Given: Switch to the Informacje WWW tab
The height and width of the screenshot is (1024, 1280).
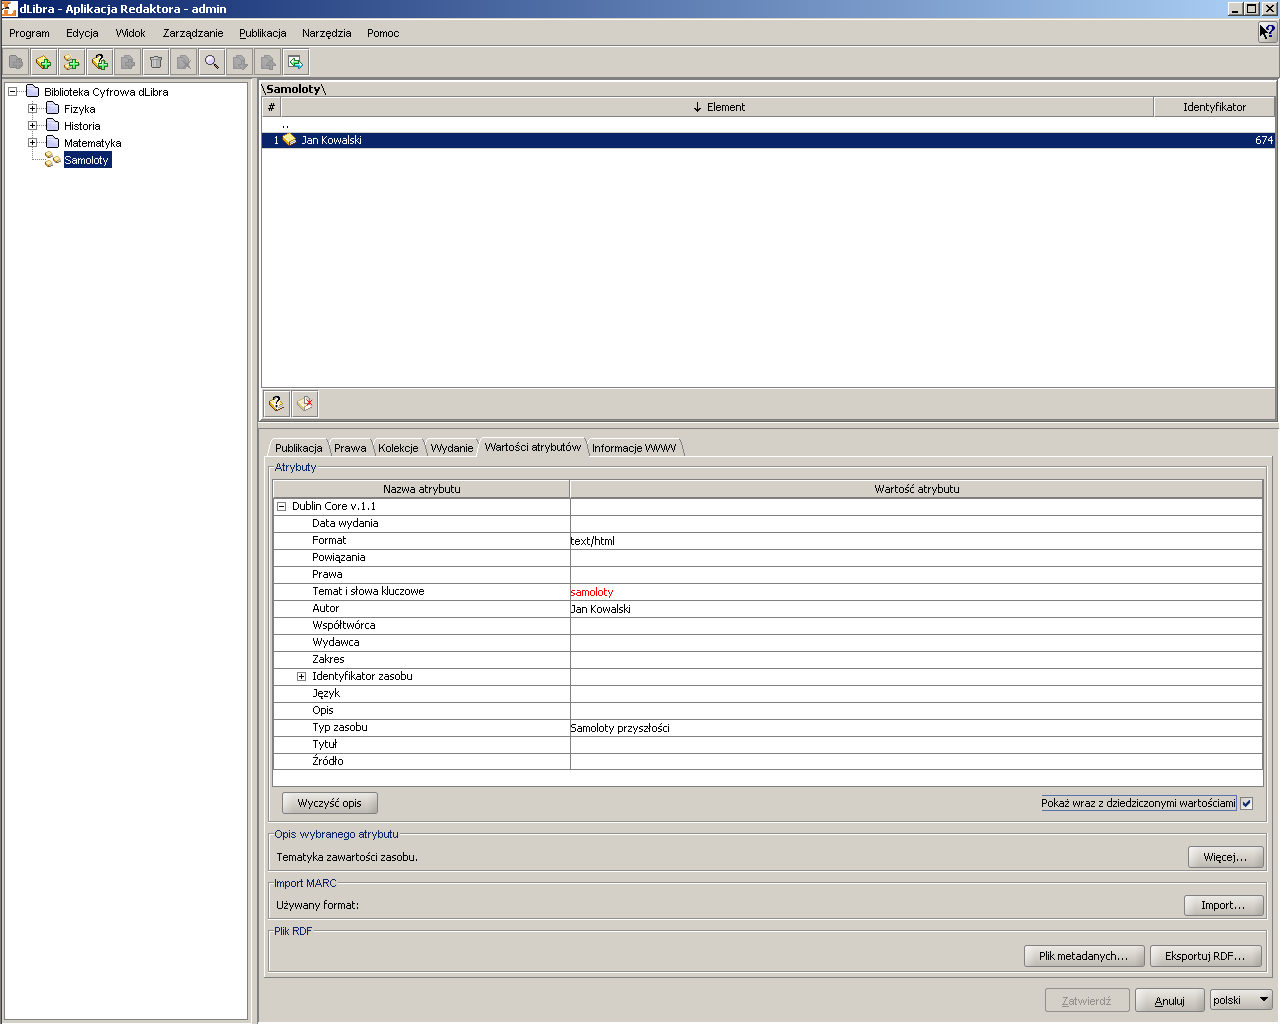Looking at the screenshot, I should coord(634,448).
